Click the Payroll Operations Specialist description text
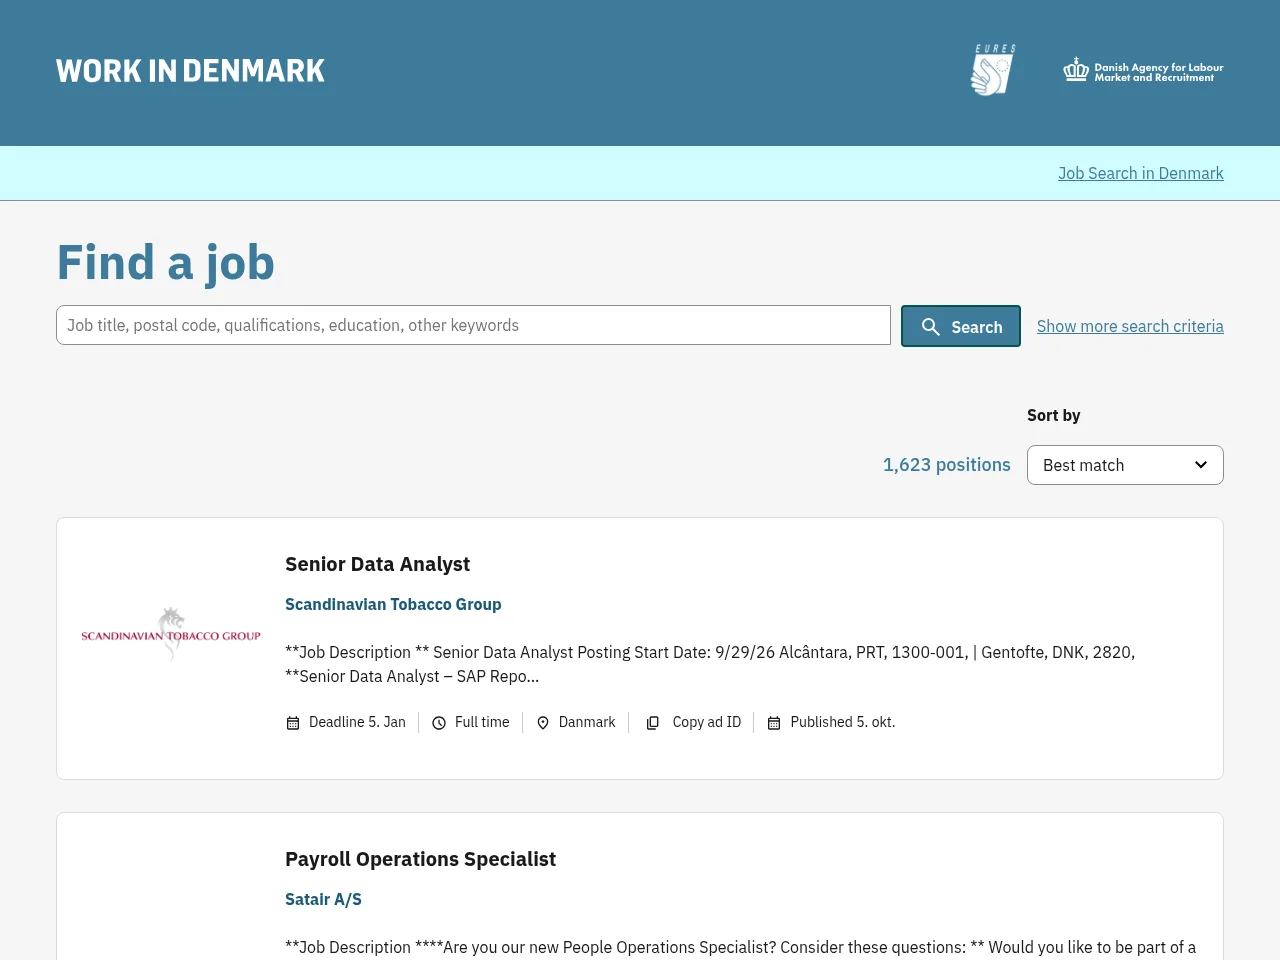The image size is (1280, 960). pos(740,947)
